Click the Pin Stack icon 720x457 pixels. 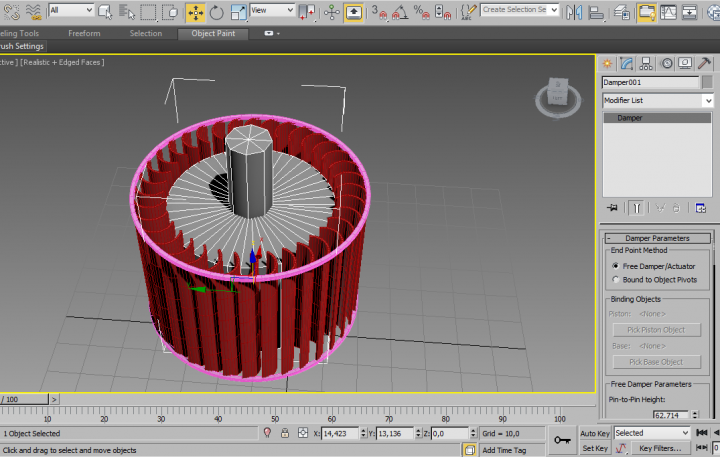pos(612,208)
